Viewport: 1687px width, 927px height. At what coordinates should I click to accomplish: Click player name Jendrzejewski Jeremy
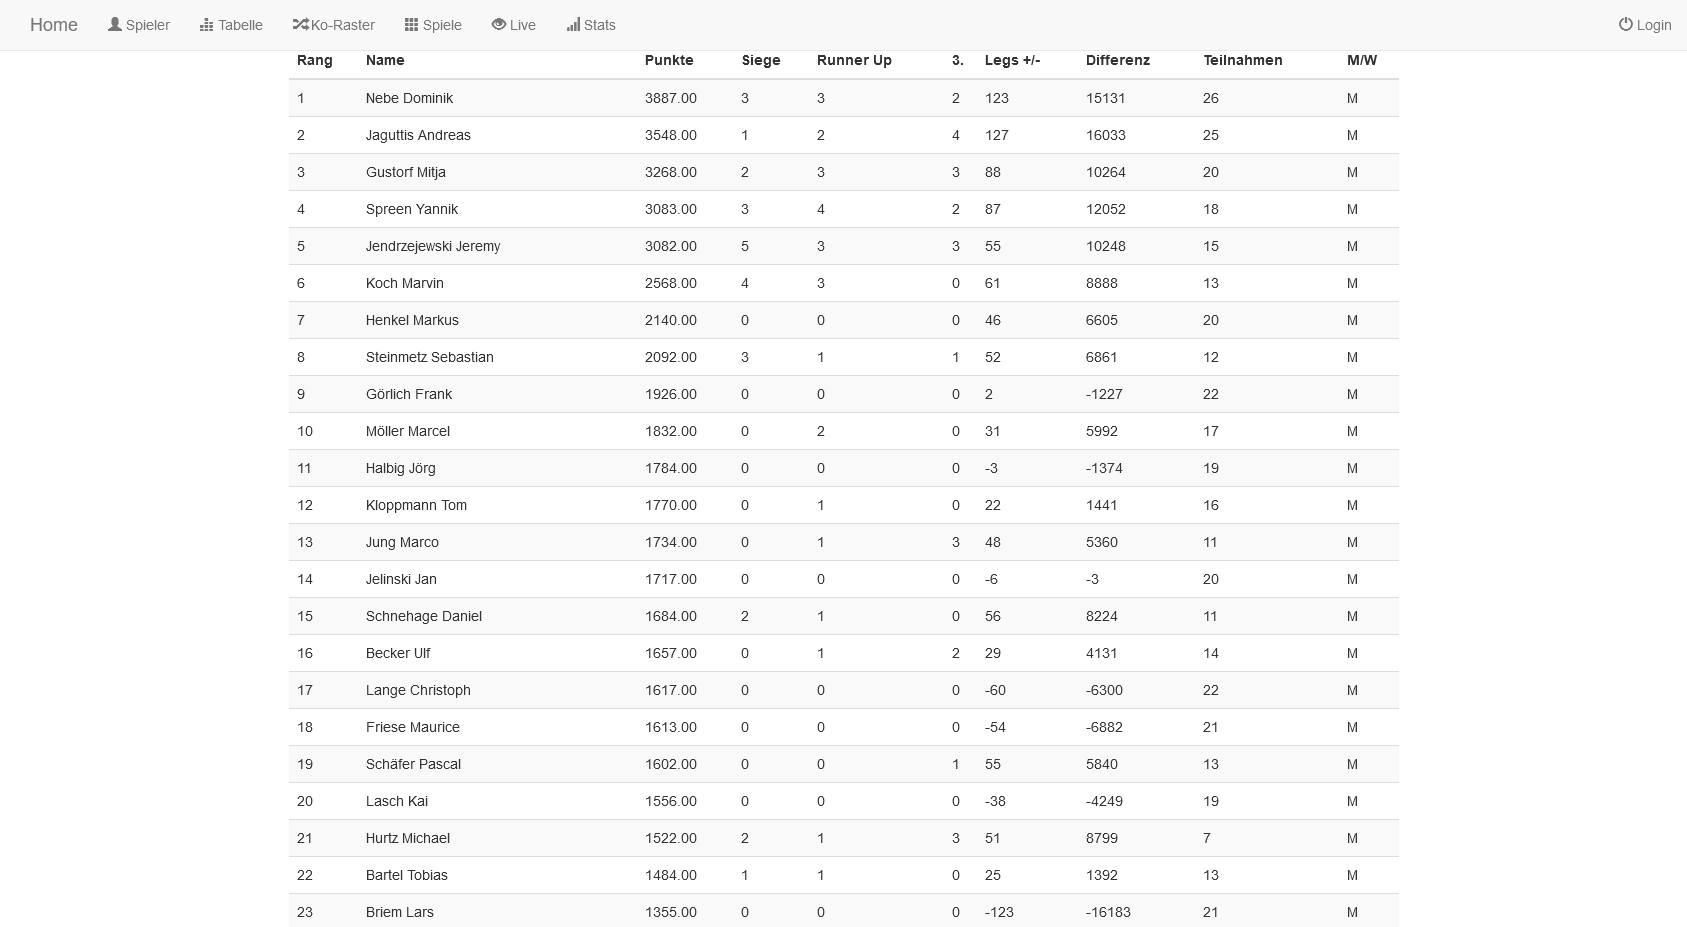click(433, 246)
